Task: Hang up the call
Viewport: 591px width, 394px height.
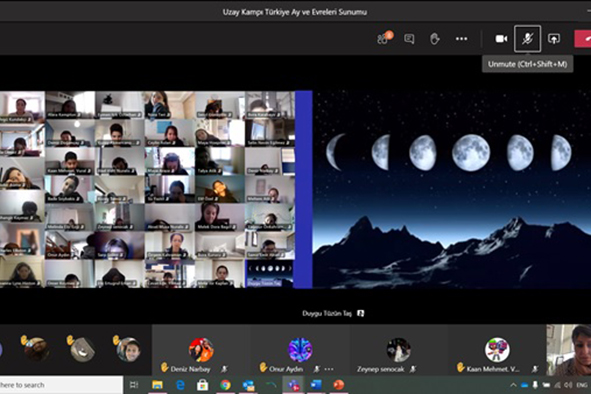Action: 583,38
